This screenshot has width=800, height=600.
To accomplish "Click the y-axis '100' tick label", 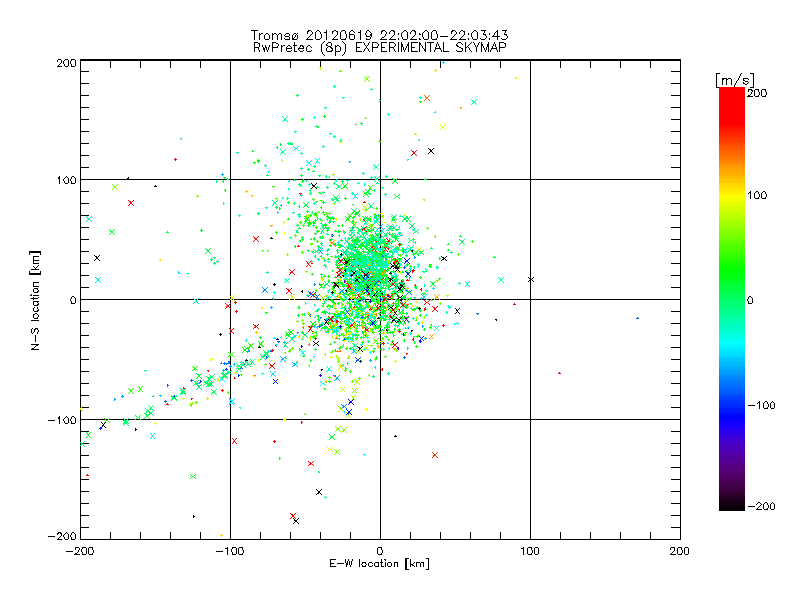I will click(66, 180).
